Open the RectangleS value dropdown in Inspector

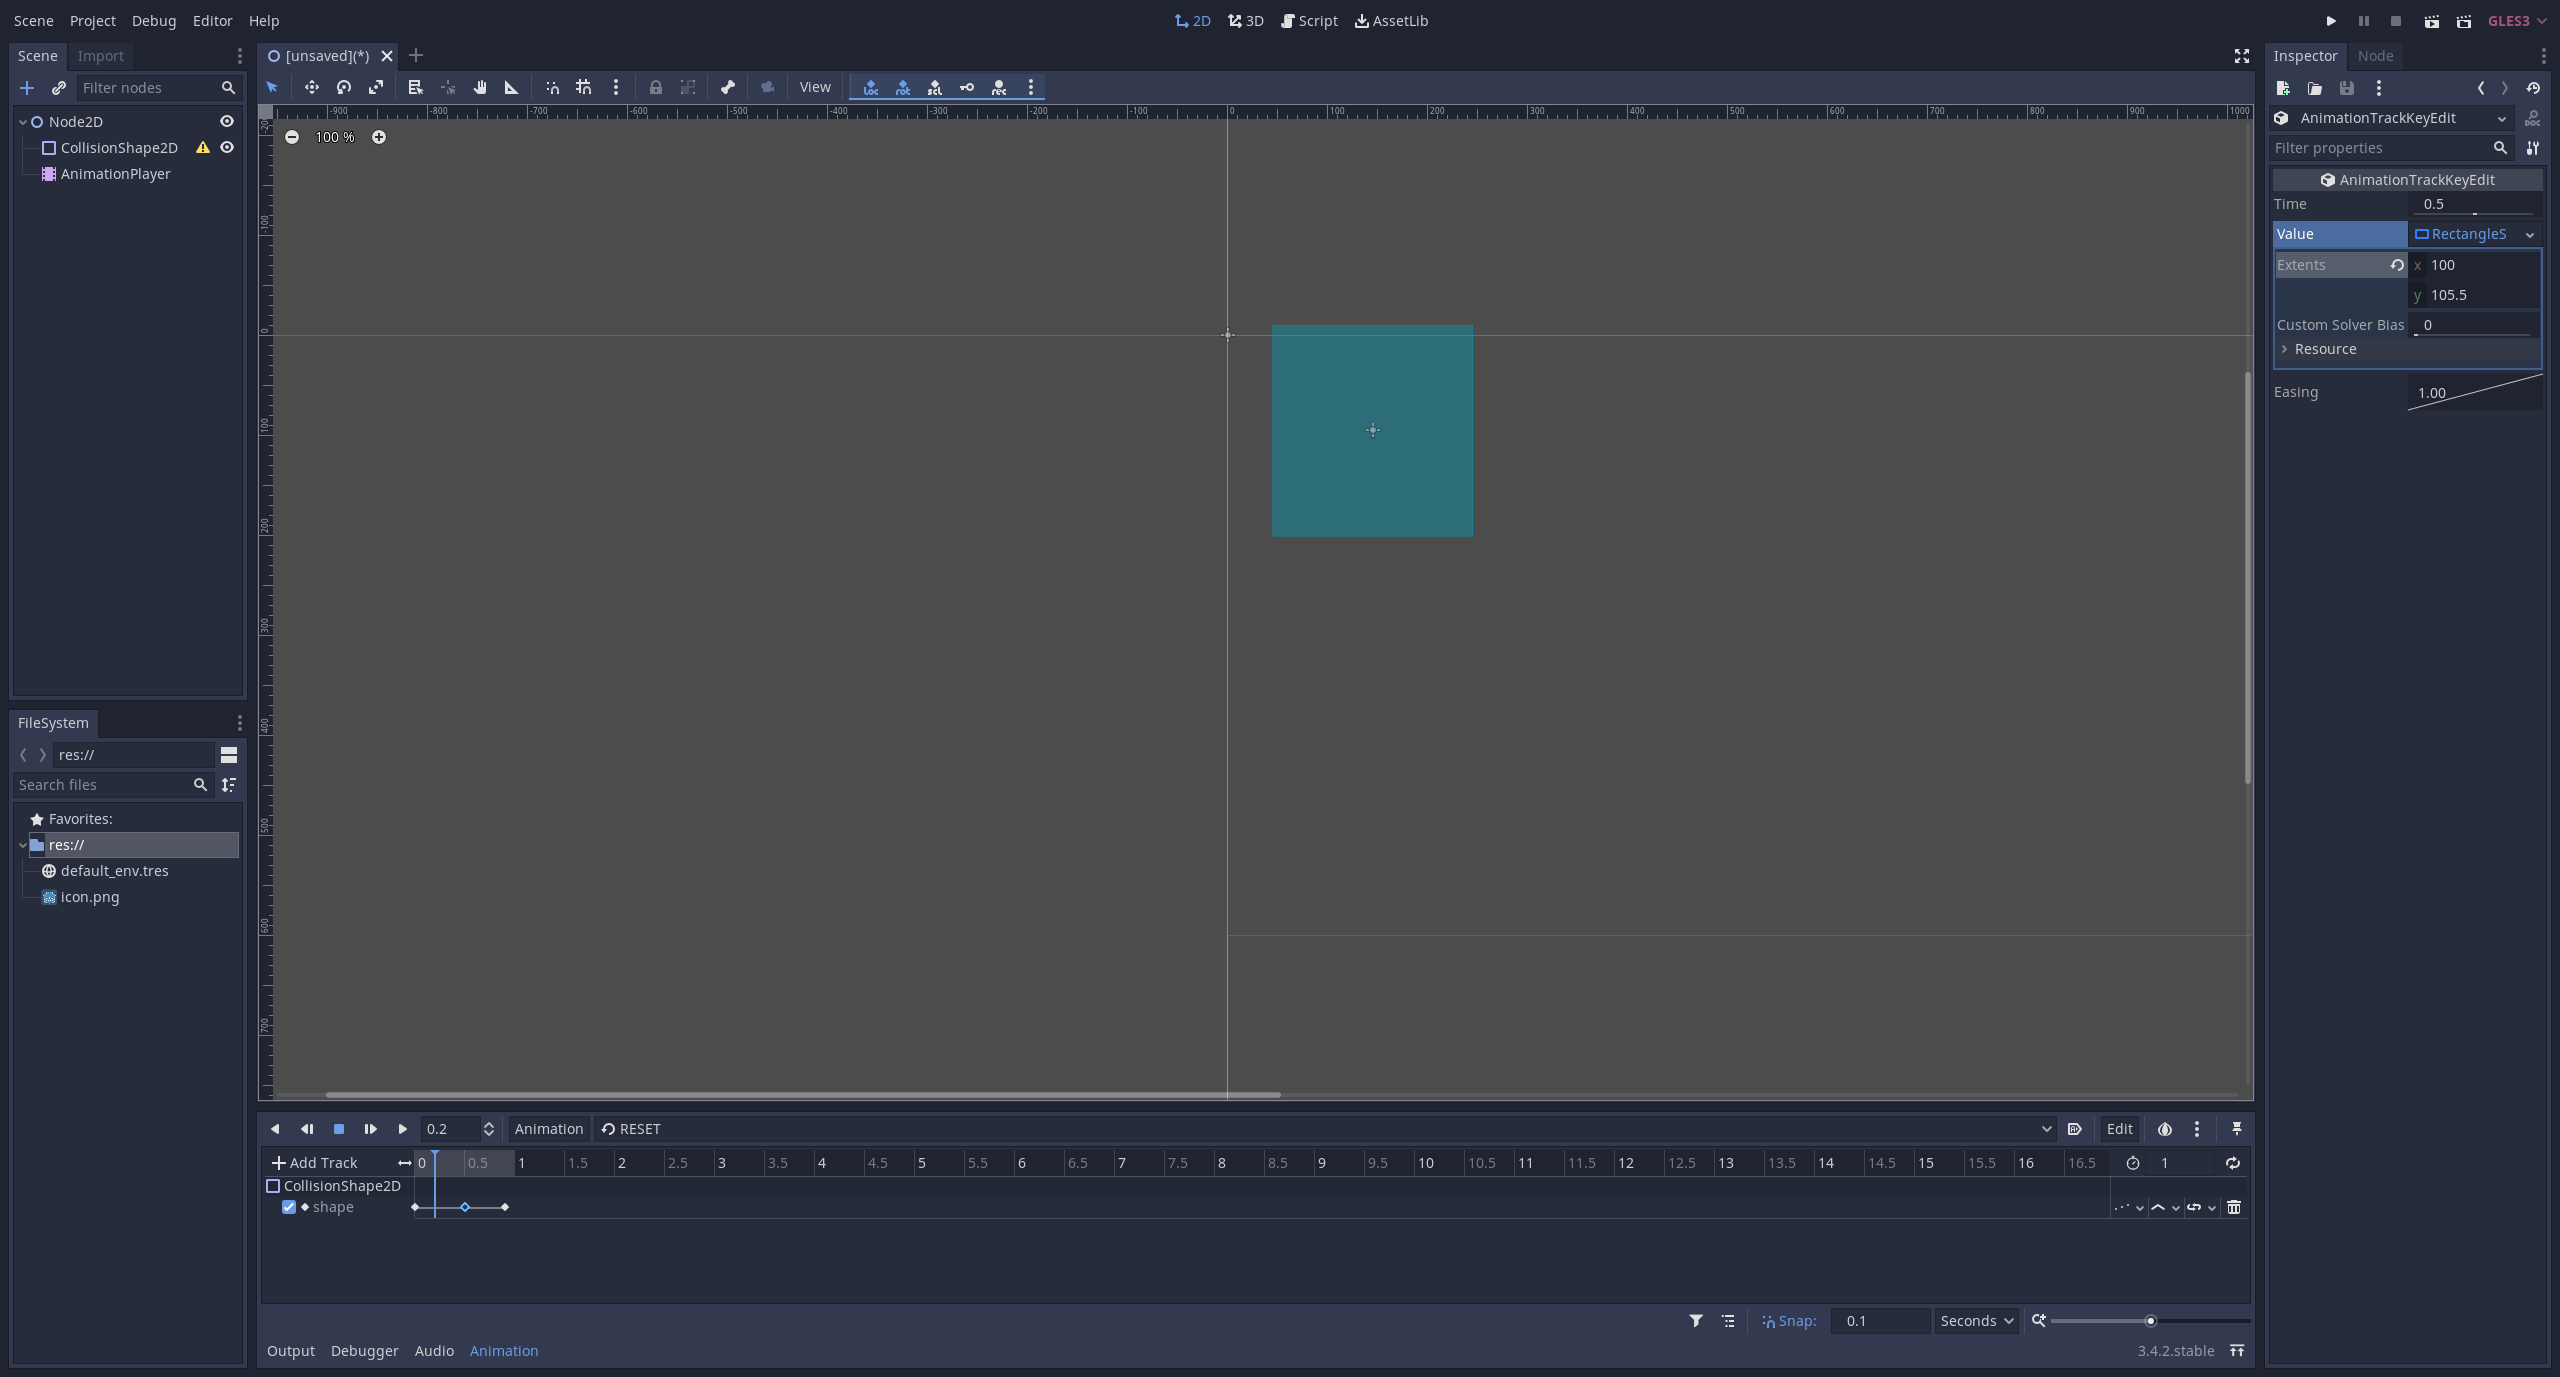pyautogui.click(x=2530, y=234)
